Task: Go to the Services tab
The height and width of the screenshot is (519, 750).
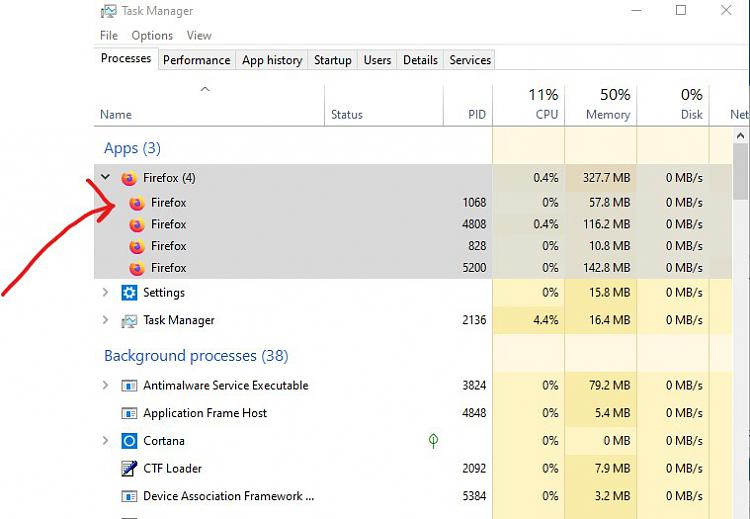Action: click(x=470, y=60)
